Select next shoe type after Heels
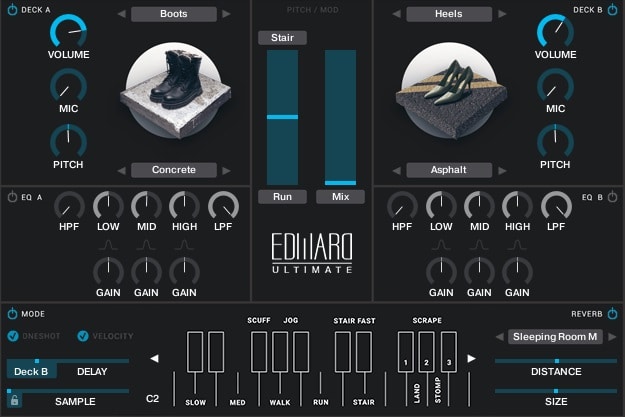This screenshot has height=417, width=625. 502,14
